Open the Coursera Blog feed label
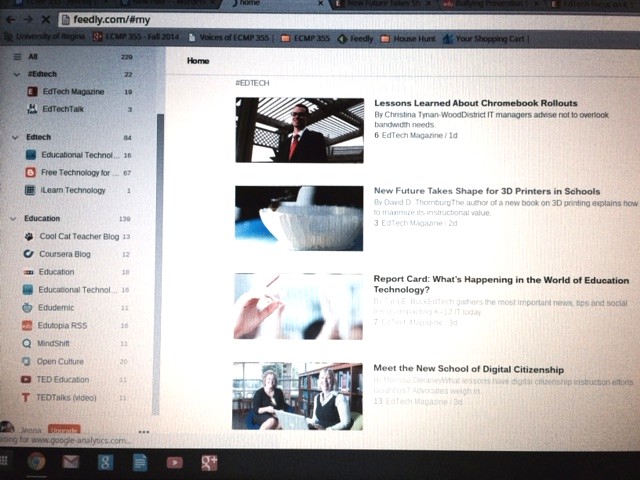The image size is (640, 480). (65, 254)
